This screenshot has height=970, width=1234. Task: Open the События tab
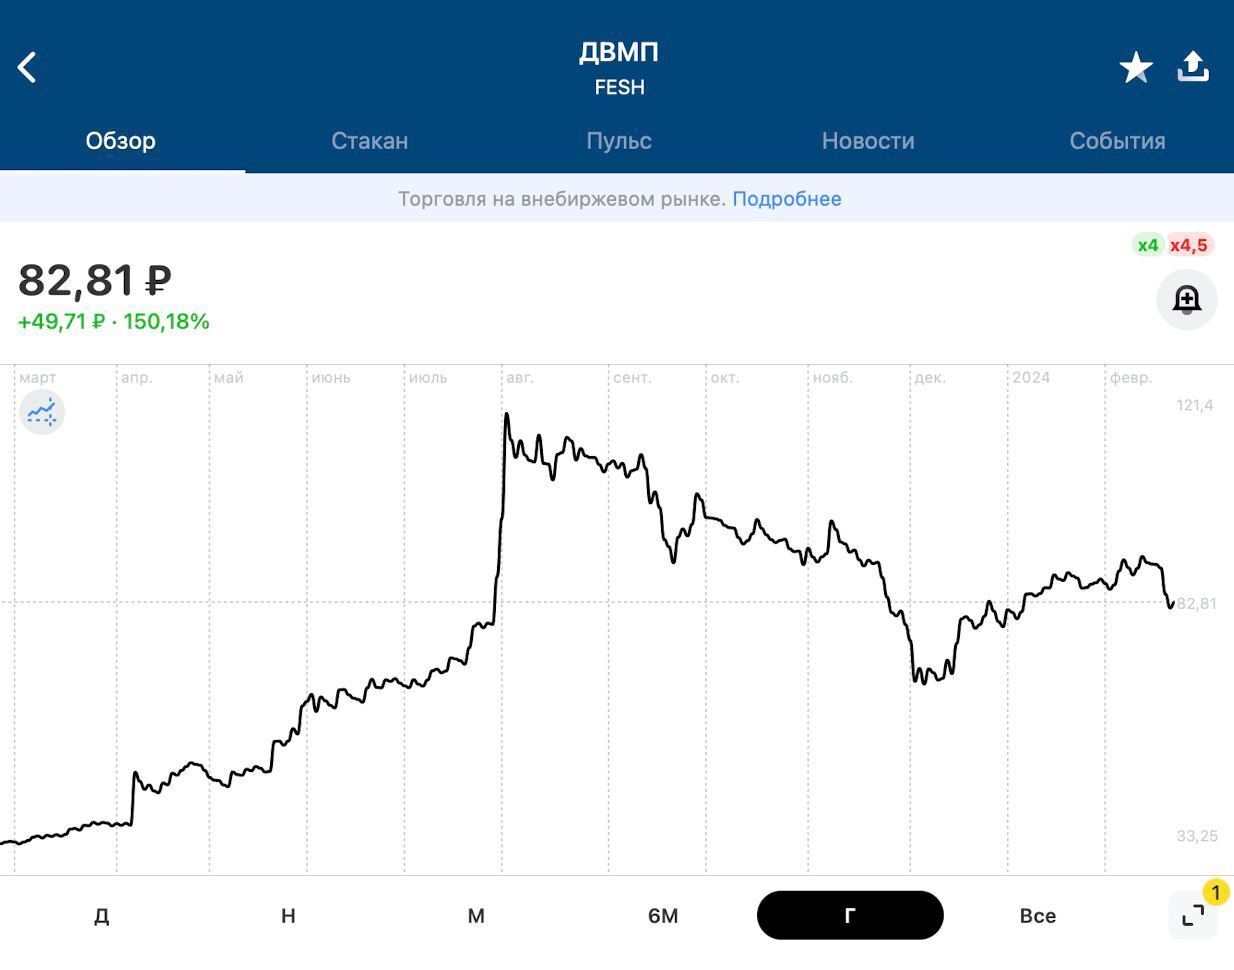pos(1117,141)
